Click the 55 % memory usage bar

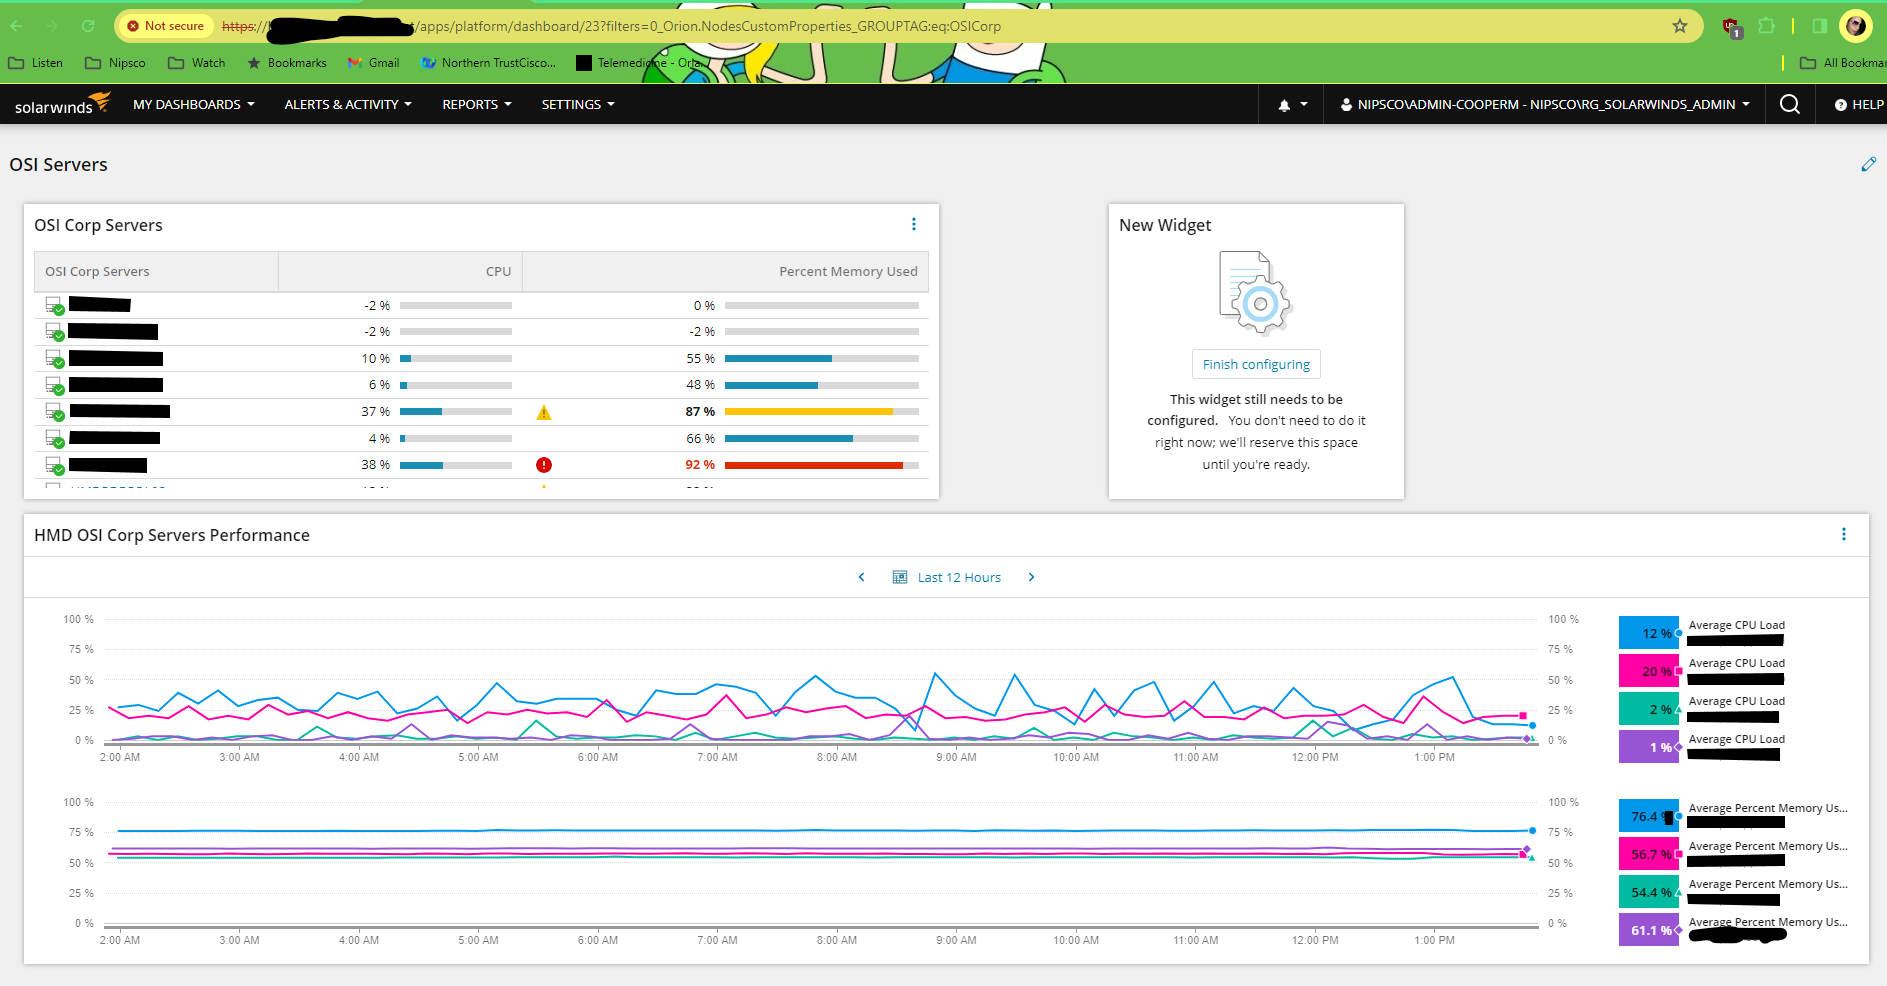[x=821, y=358]
